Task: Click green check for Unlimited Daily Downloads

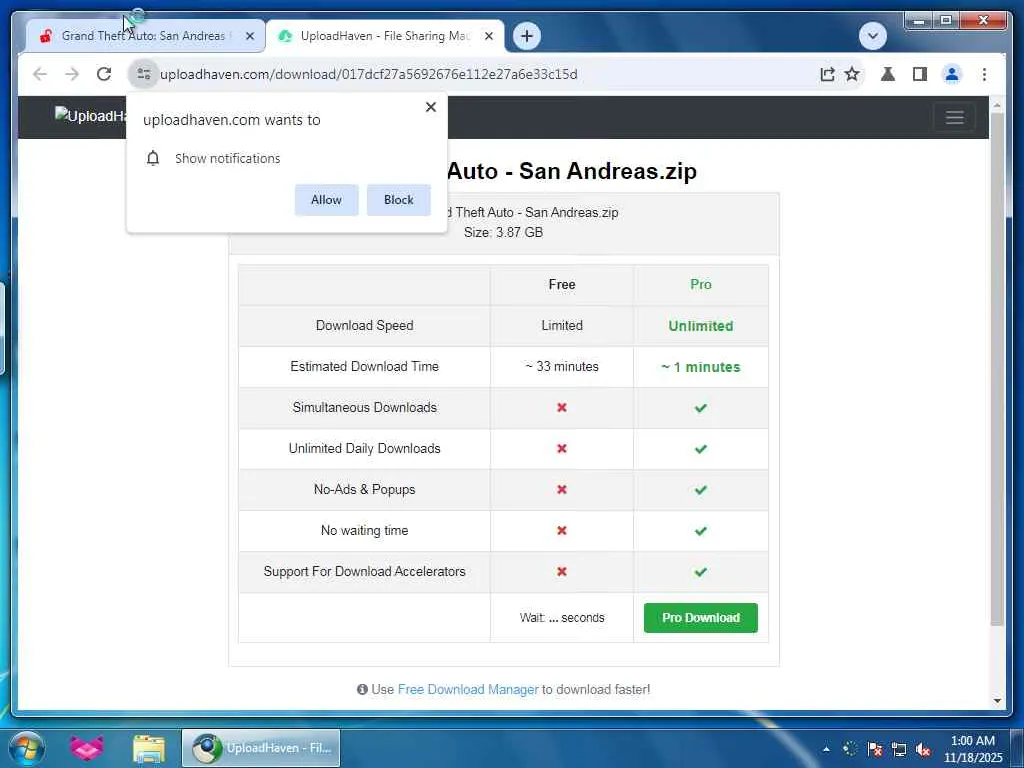Action: pyautogui.click(x=701, y=449)
